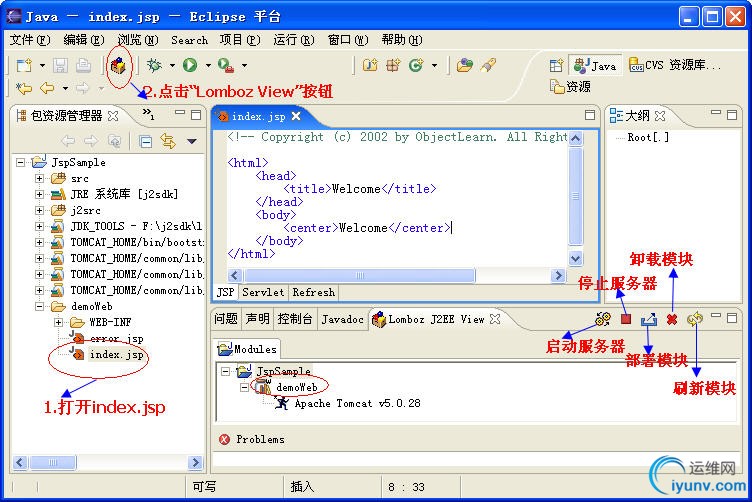This screenshot has width=752, height=502.
Task: Click the Open Perspective icon
Action: [556, 65]
